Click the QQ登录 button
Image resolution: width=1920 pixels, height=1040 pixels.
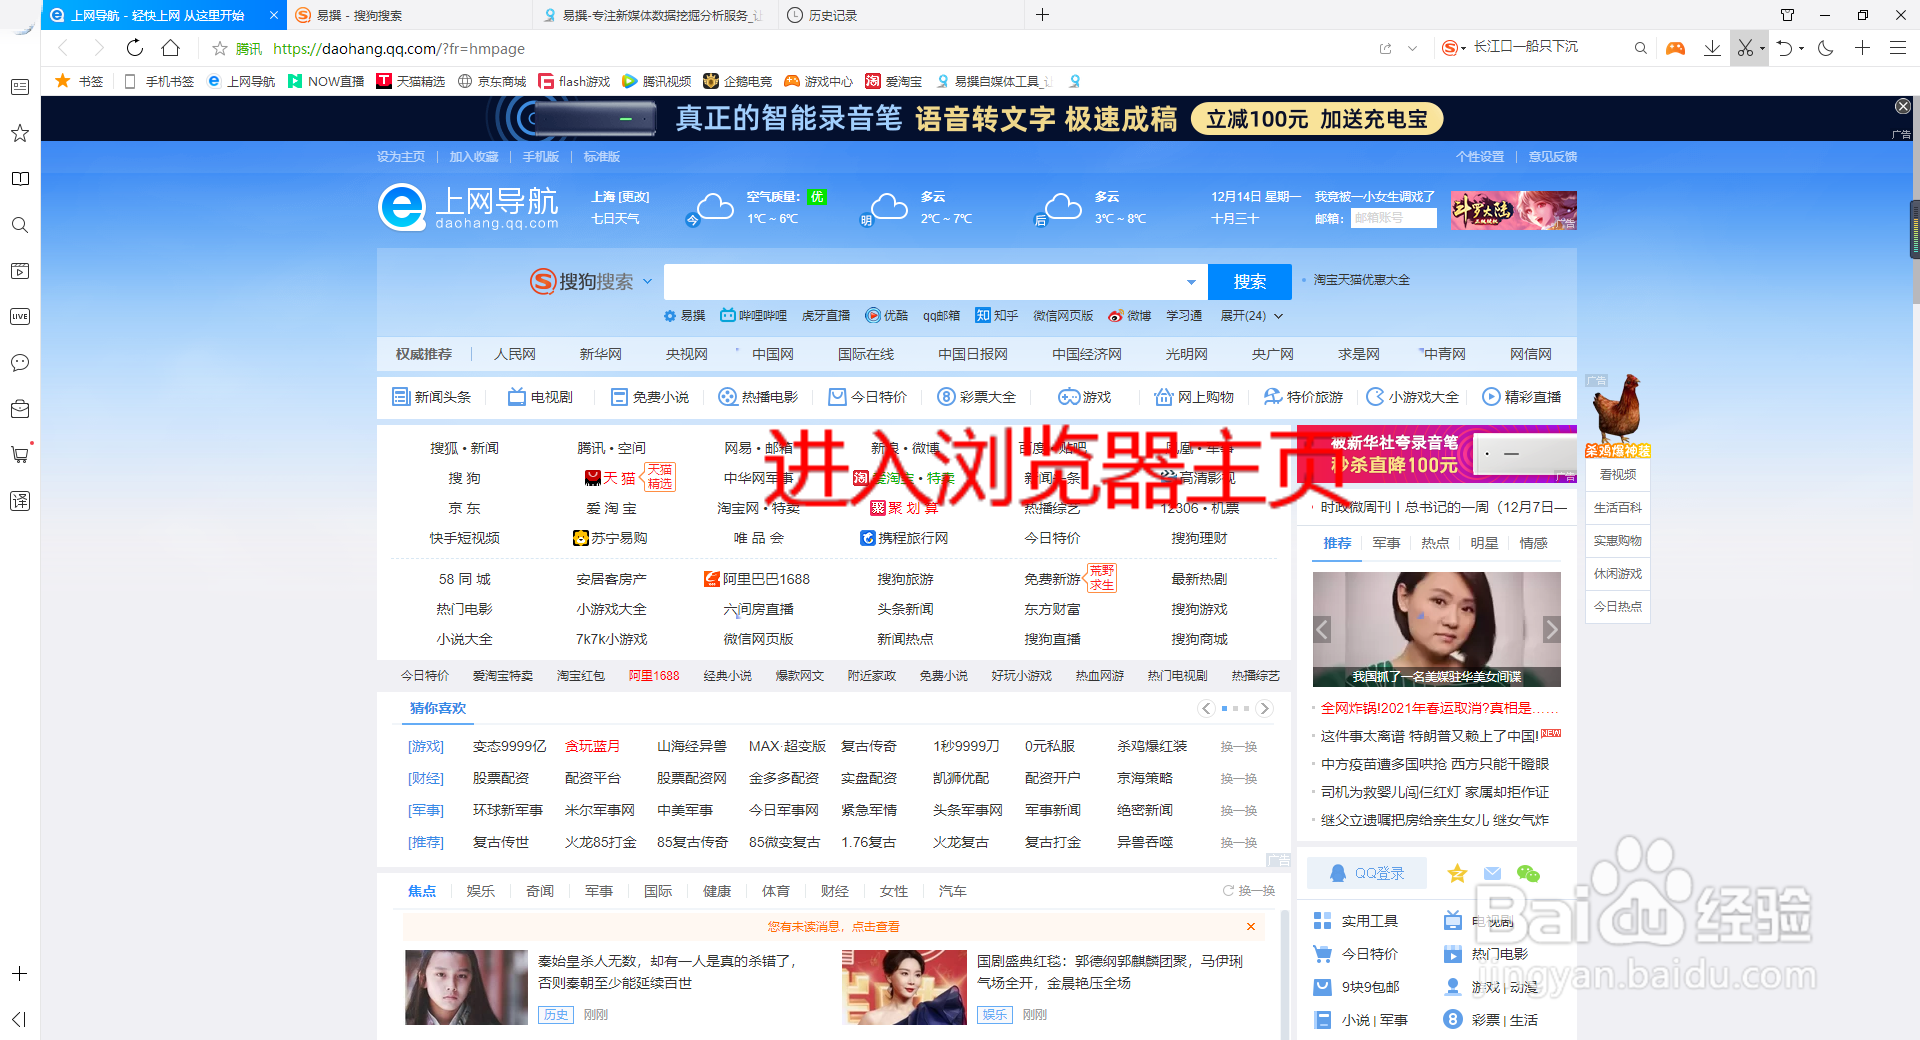[1367, 873]
